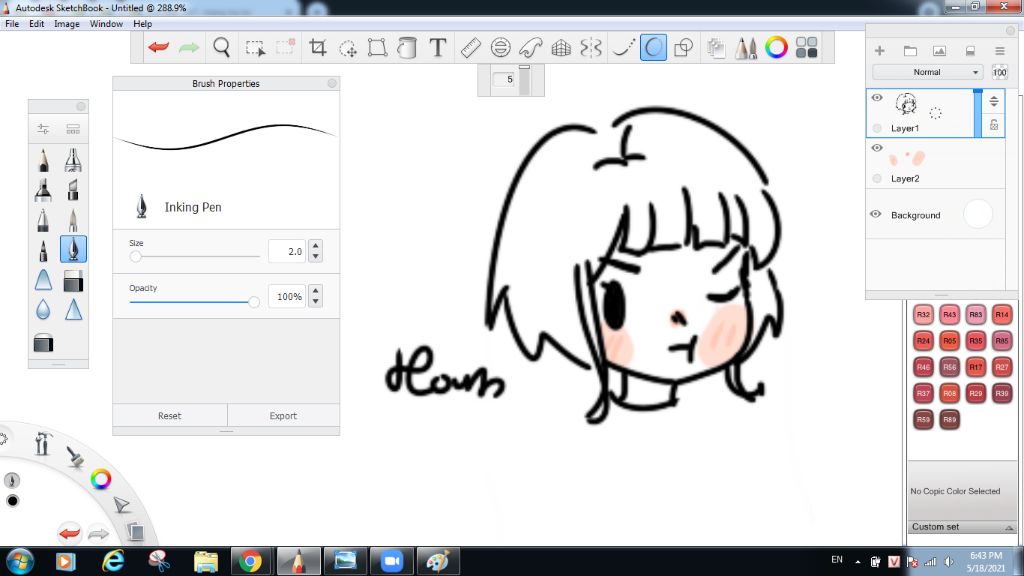Add a new layer group folder
This screenshot has height=576, width=1024.
click(910, 50)
